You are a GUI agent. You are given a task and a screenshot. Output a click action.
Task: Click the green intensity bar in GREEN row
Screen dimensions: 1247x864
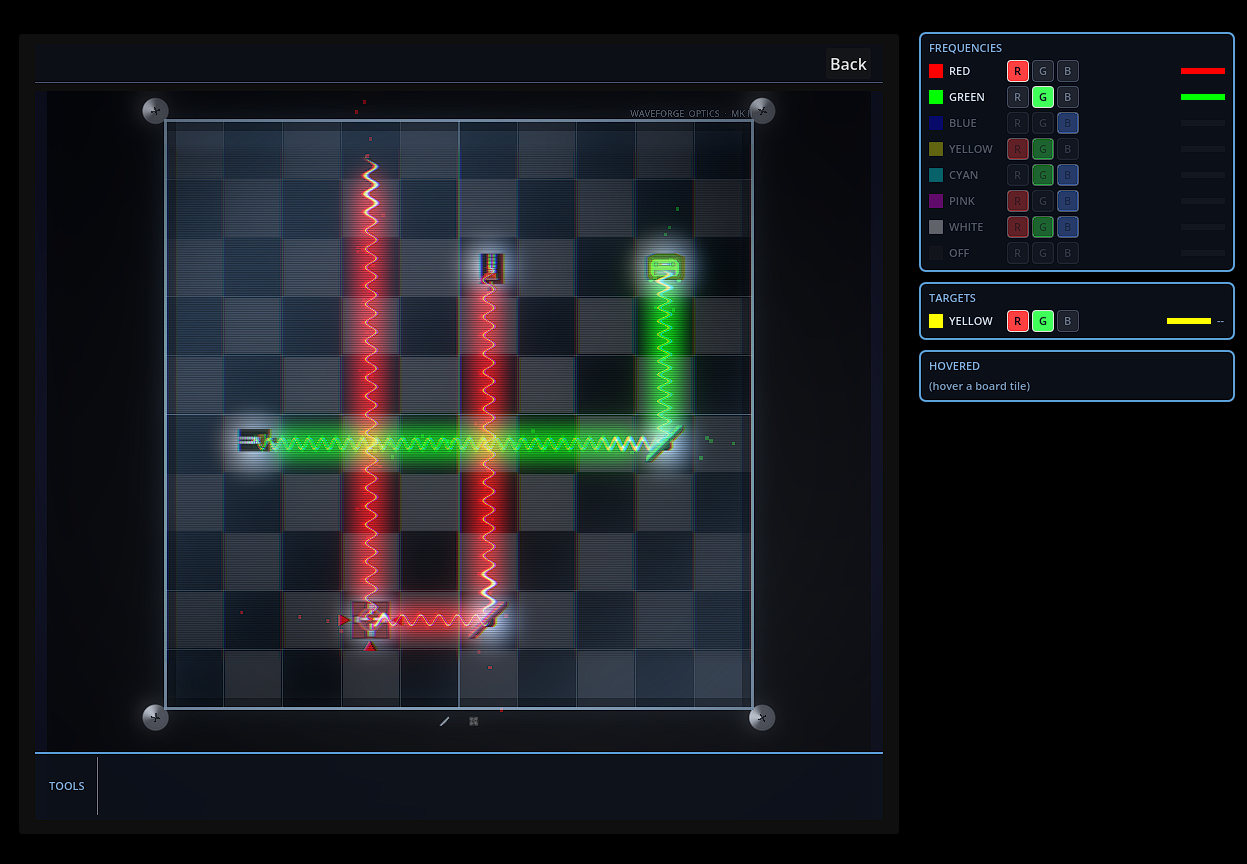click(1203, 97)
